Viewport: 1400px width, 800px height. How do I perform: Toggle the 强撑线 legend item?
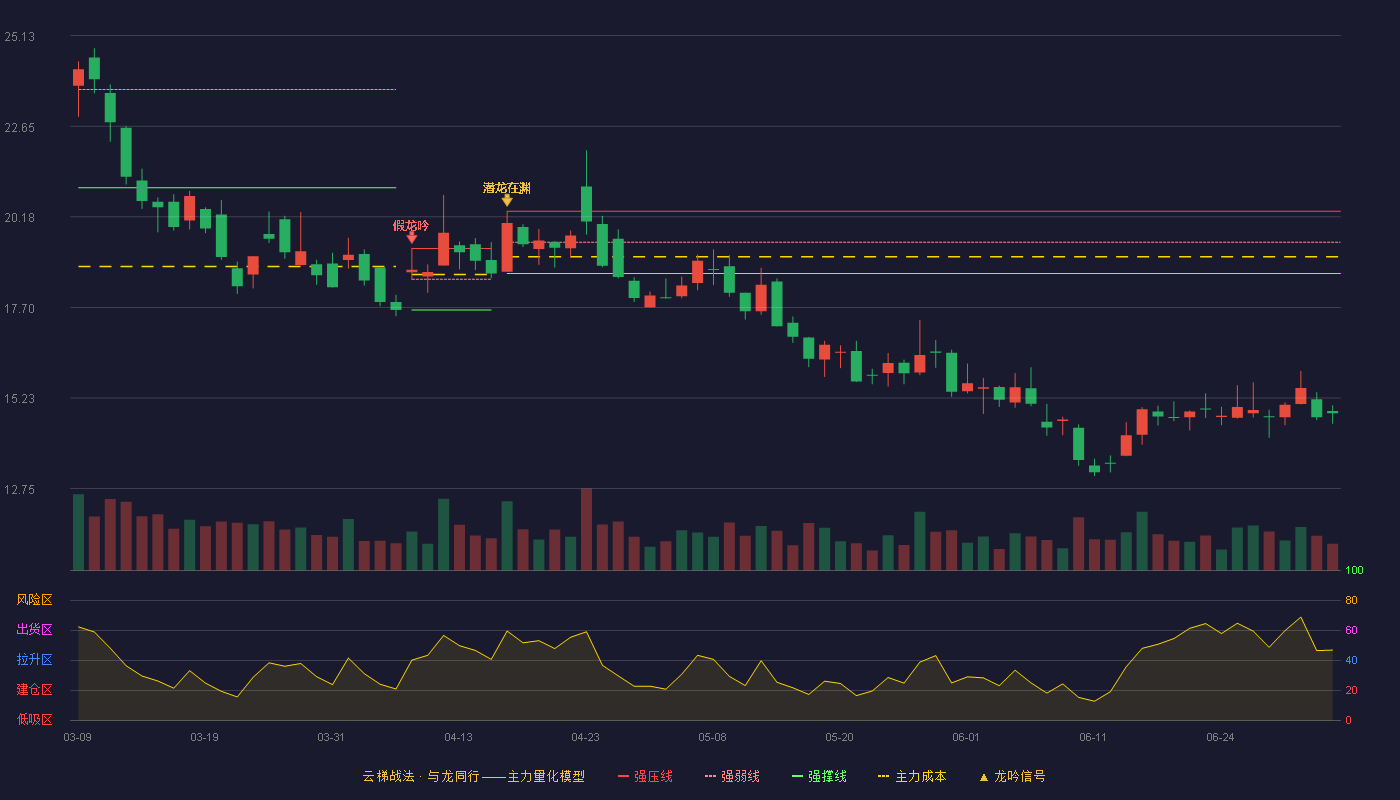(819, 776)
